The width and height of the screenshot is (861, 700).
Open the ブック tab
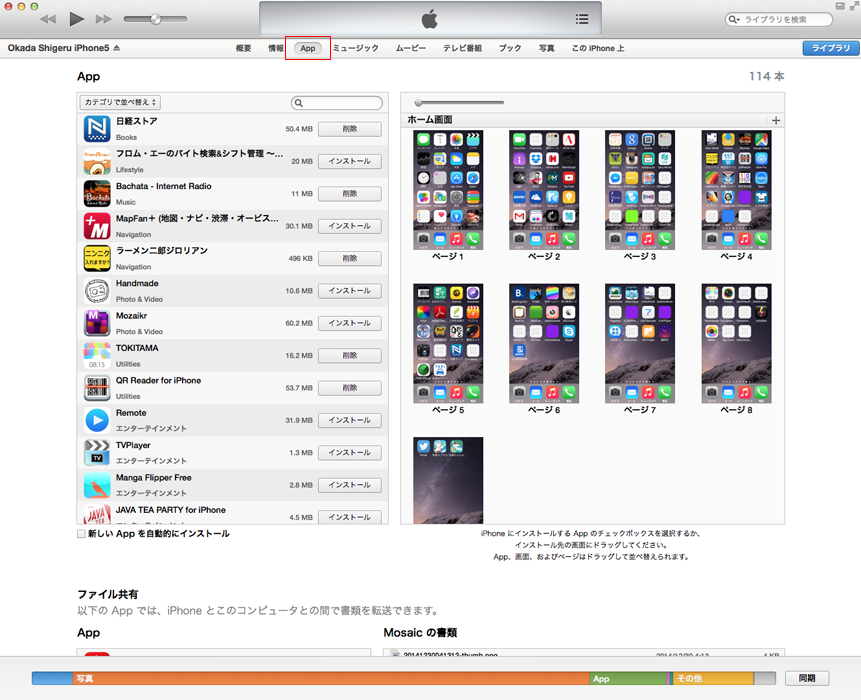pos(510,48)
